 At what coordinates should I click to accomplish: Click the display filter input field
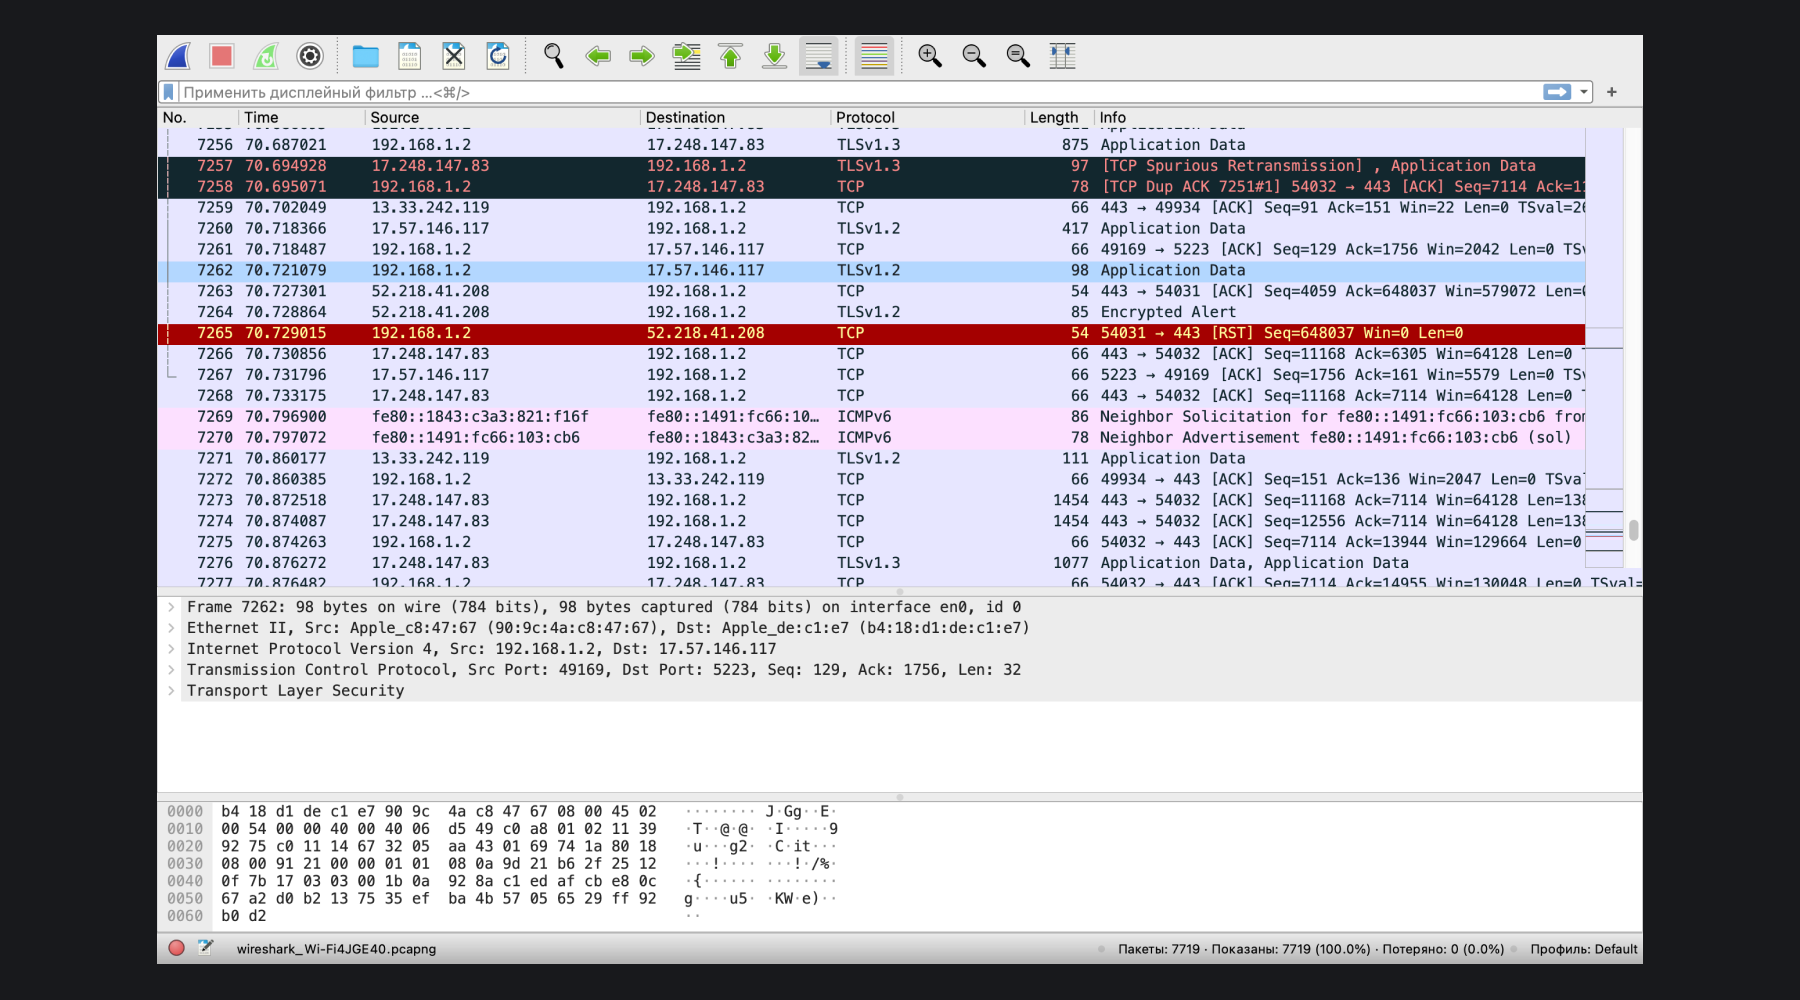click(x=860, y=92)
